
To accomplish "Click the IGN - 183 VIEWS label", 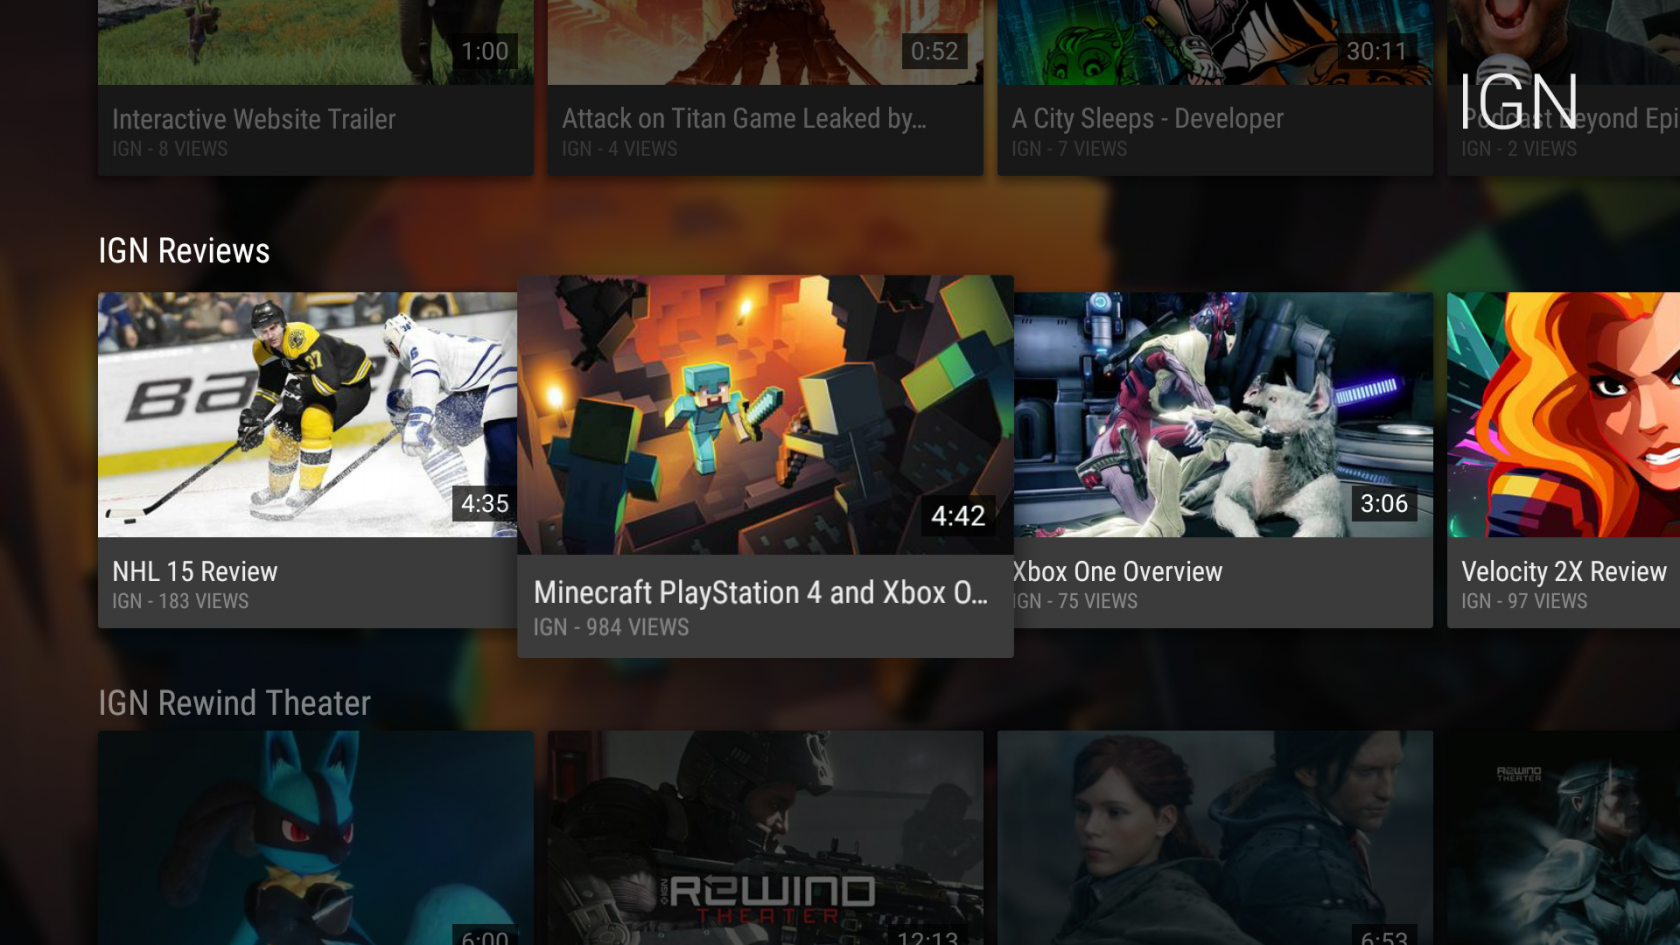I will click(180, 601).
